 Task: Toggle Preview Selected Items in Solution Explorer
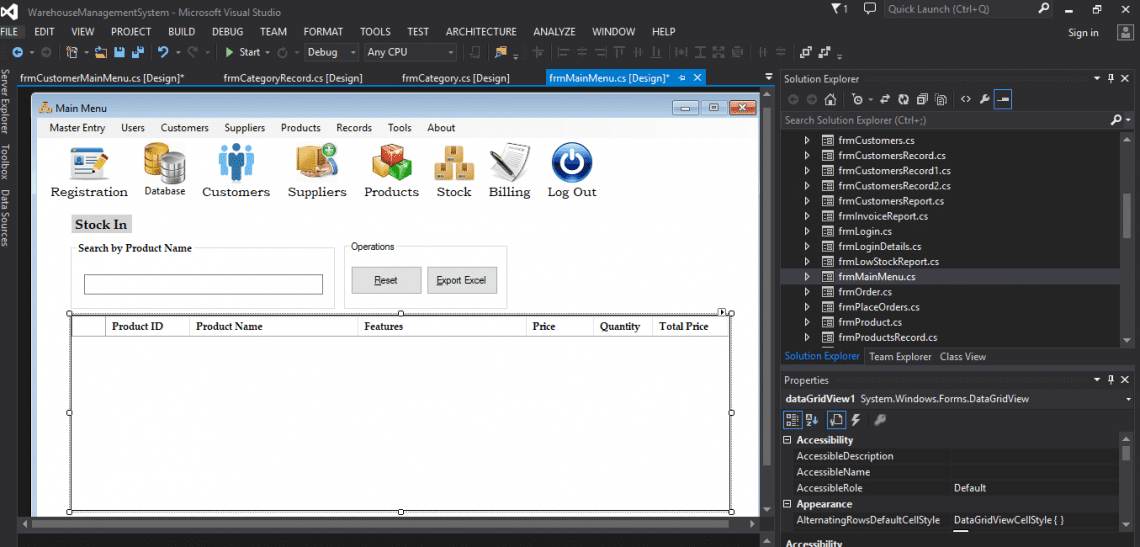tap(1004, 99)
